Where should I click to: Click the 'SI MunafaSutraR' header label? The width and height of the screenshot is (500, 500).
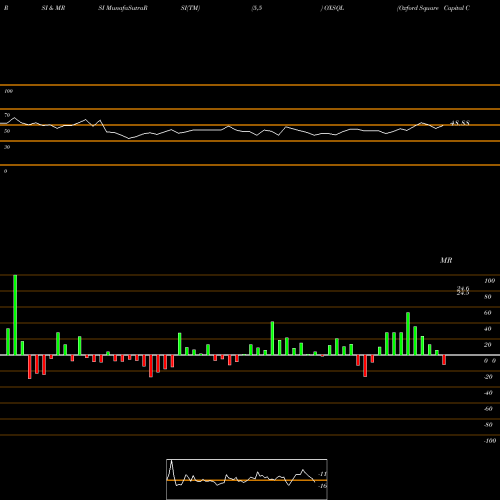click(x=123, y=8)
